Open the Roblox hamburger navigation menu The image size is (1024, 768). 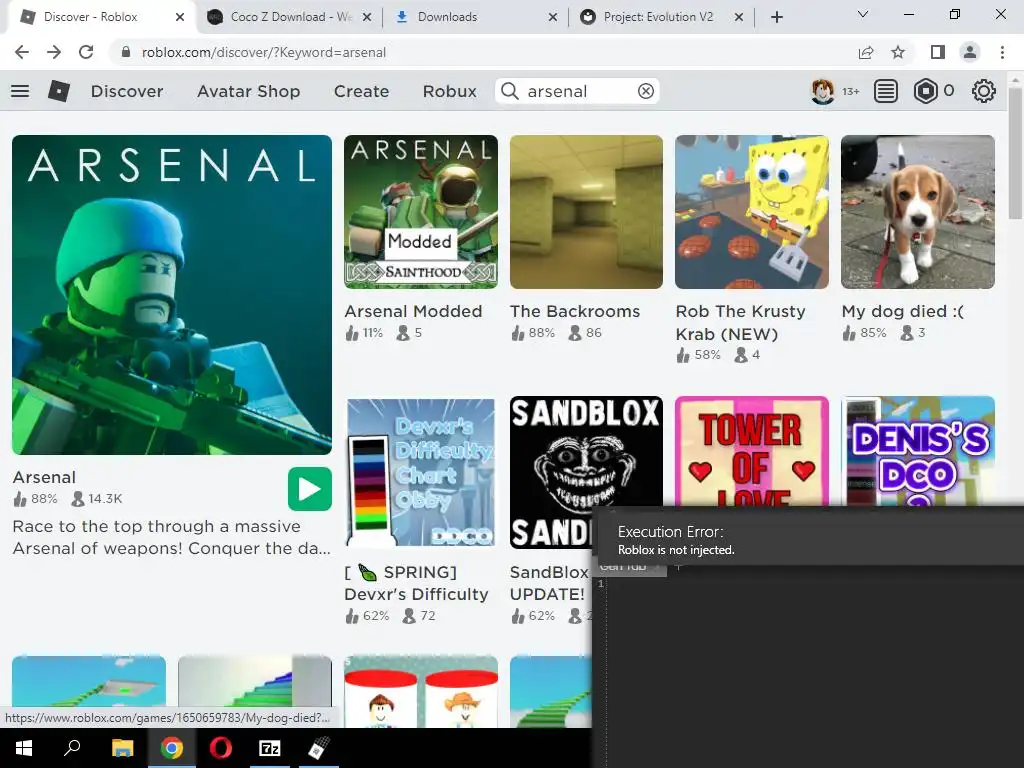click(x=20, y=91)
